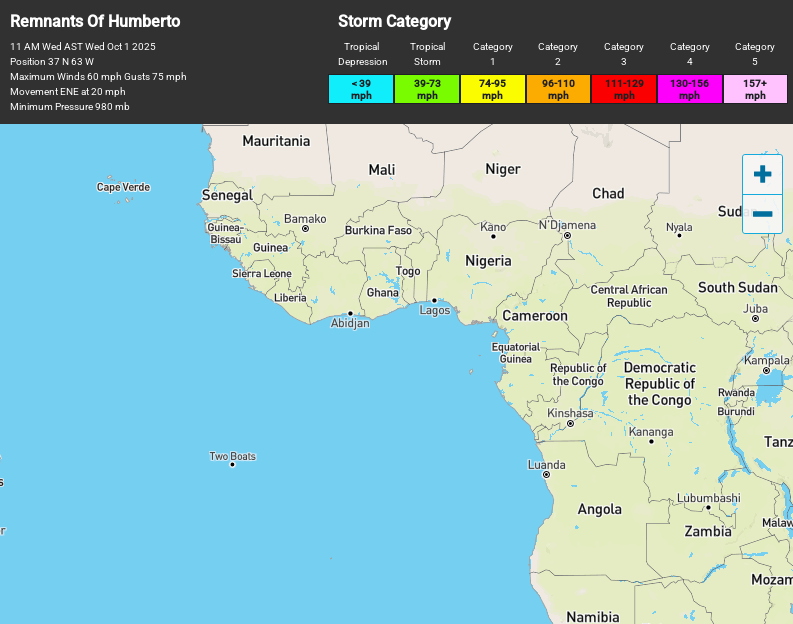Click the Abidjan city marker
Image resolution: width=793 pixels, height=624 pixels.
(350, 313)
